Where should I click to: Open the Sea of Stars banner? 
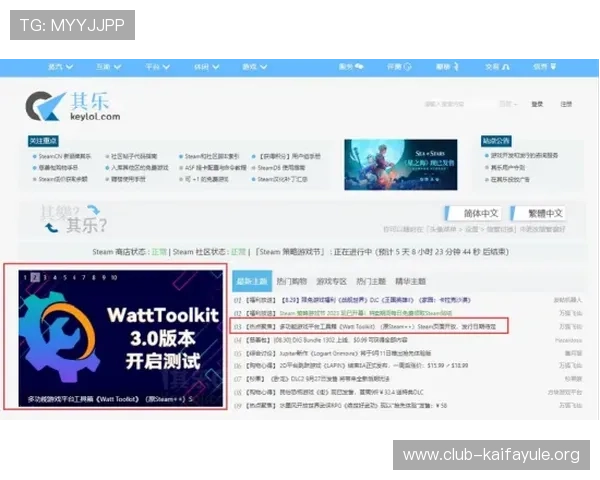[x=401, y=165]
